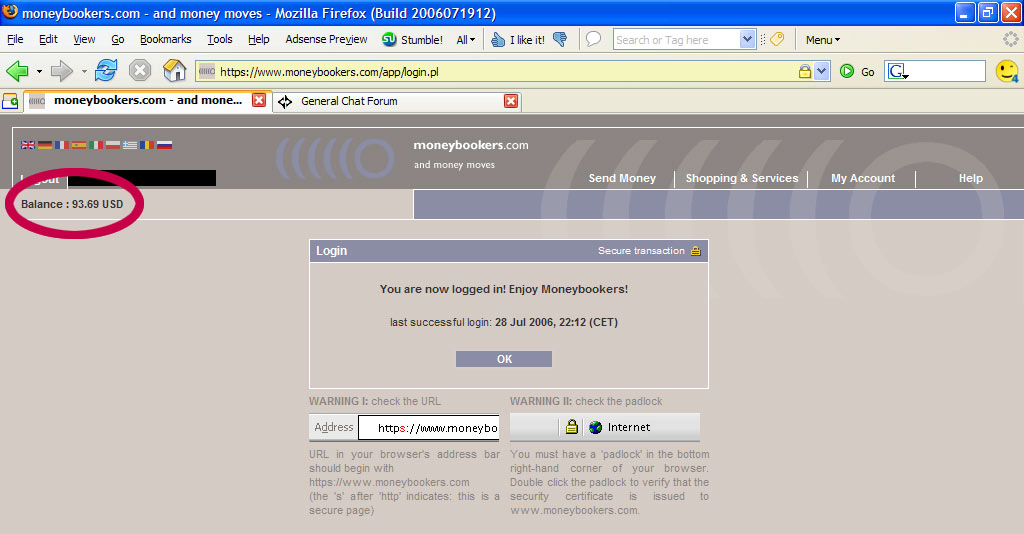
Task: Click the OK button in Login box
Action: 504,359
